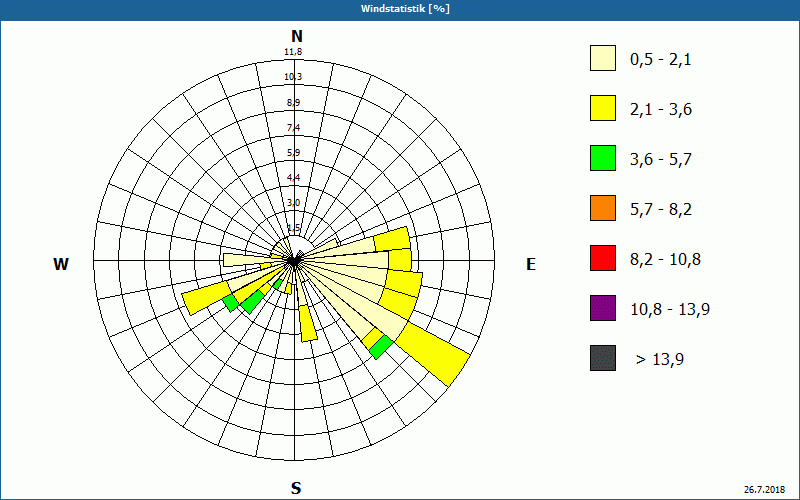The image size is (800, 500).
Task: Click the legend label '10,8 - 13,9'
Action: [x=670, y=310]
